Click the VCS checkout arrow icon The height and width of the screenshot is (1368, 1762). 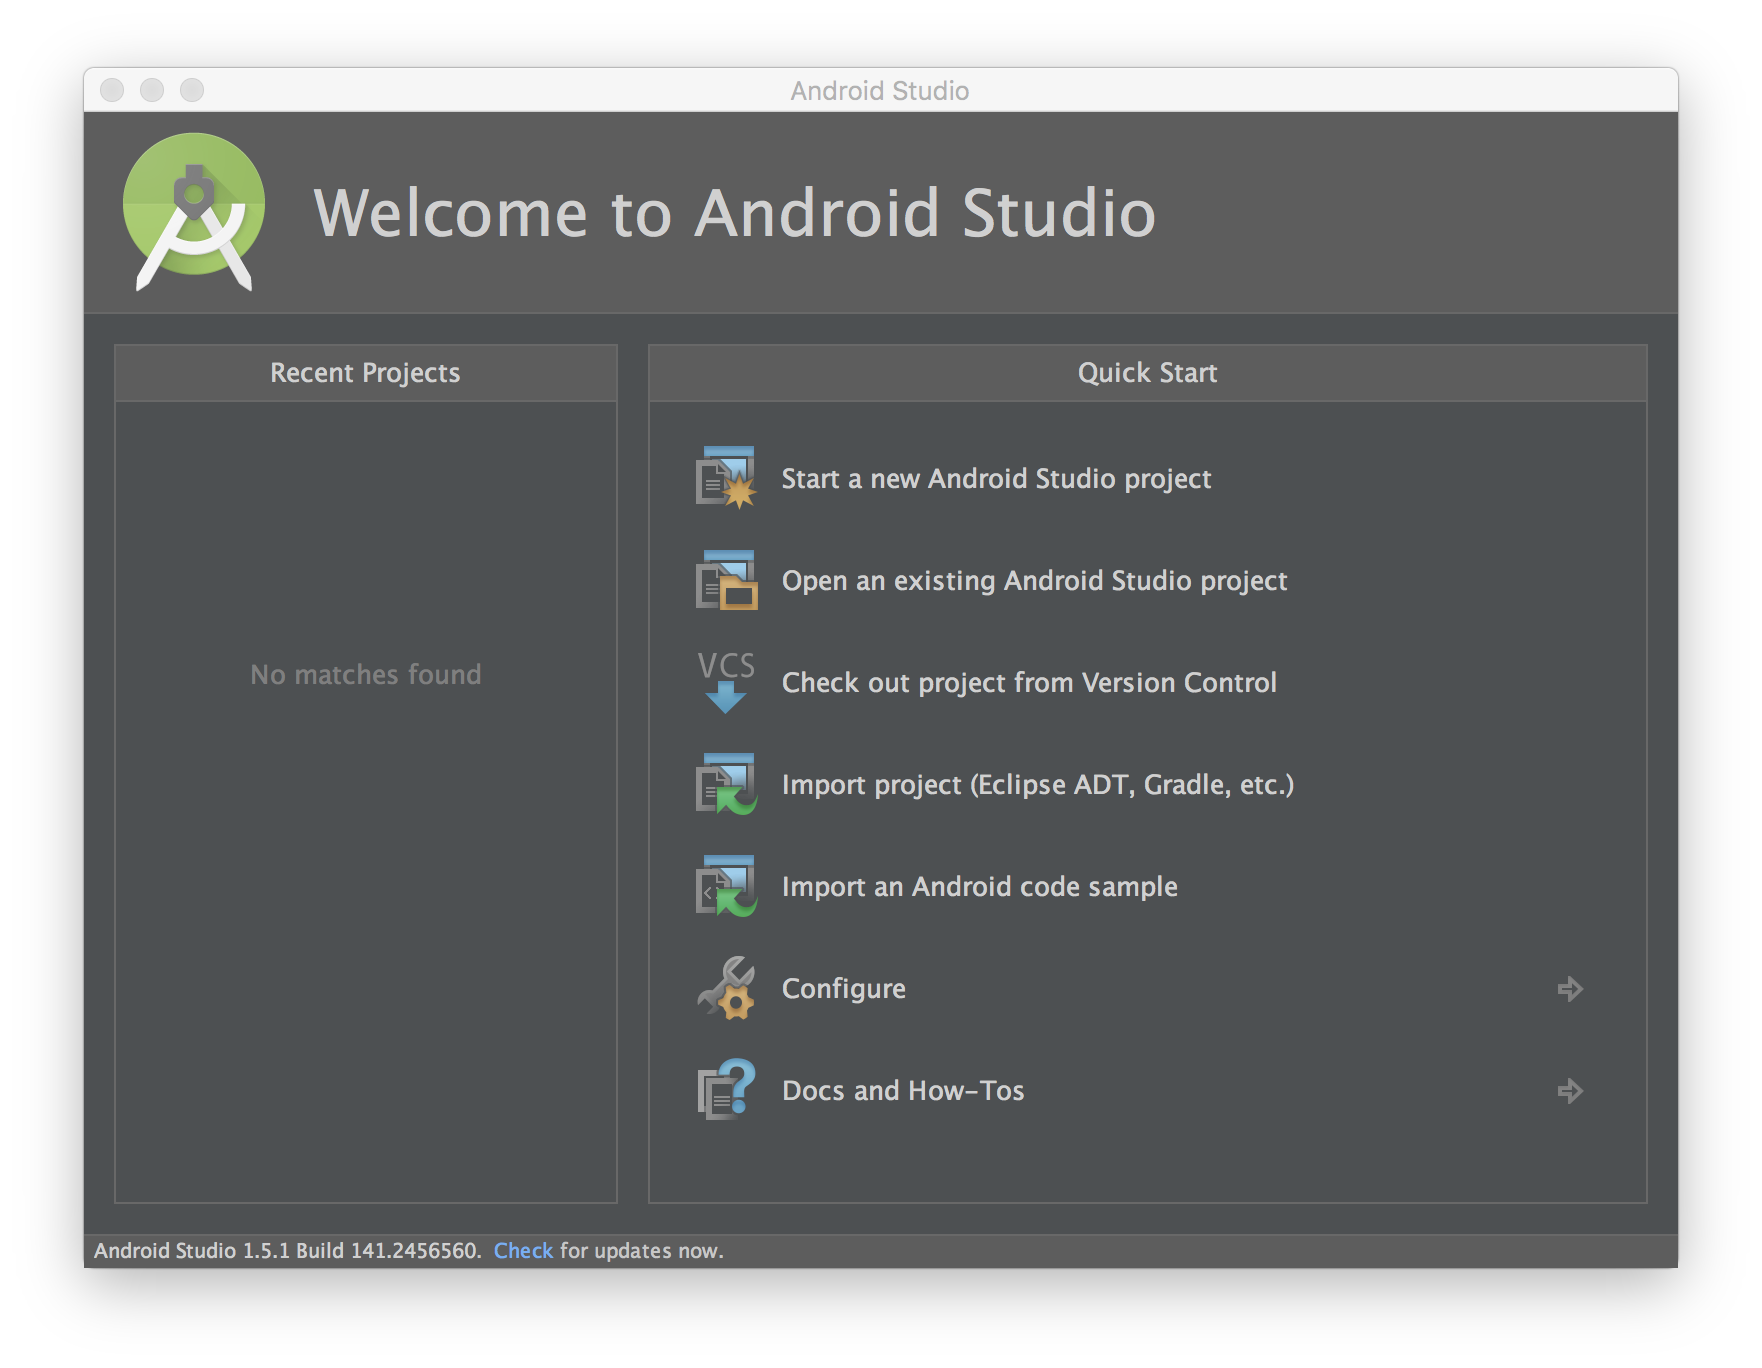(726, 682)
